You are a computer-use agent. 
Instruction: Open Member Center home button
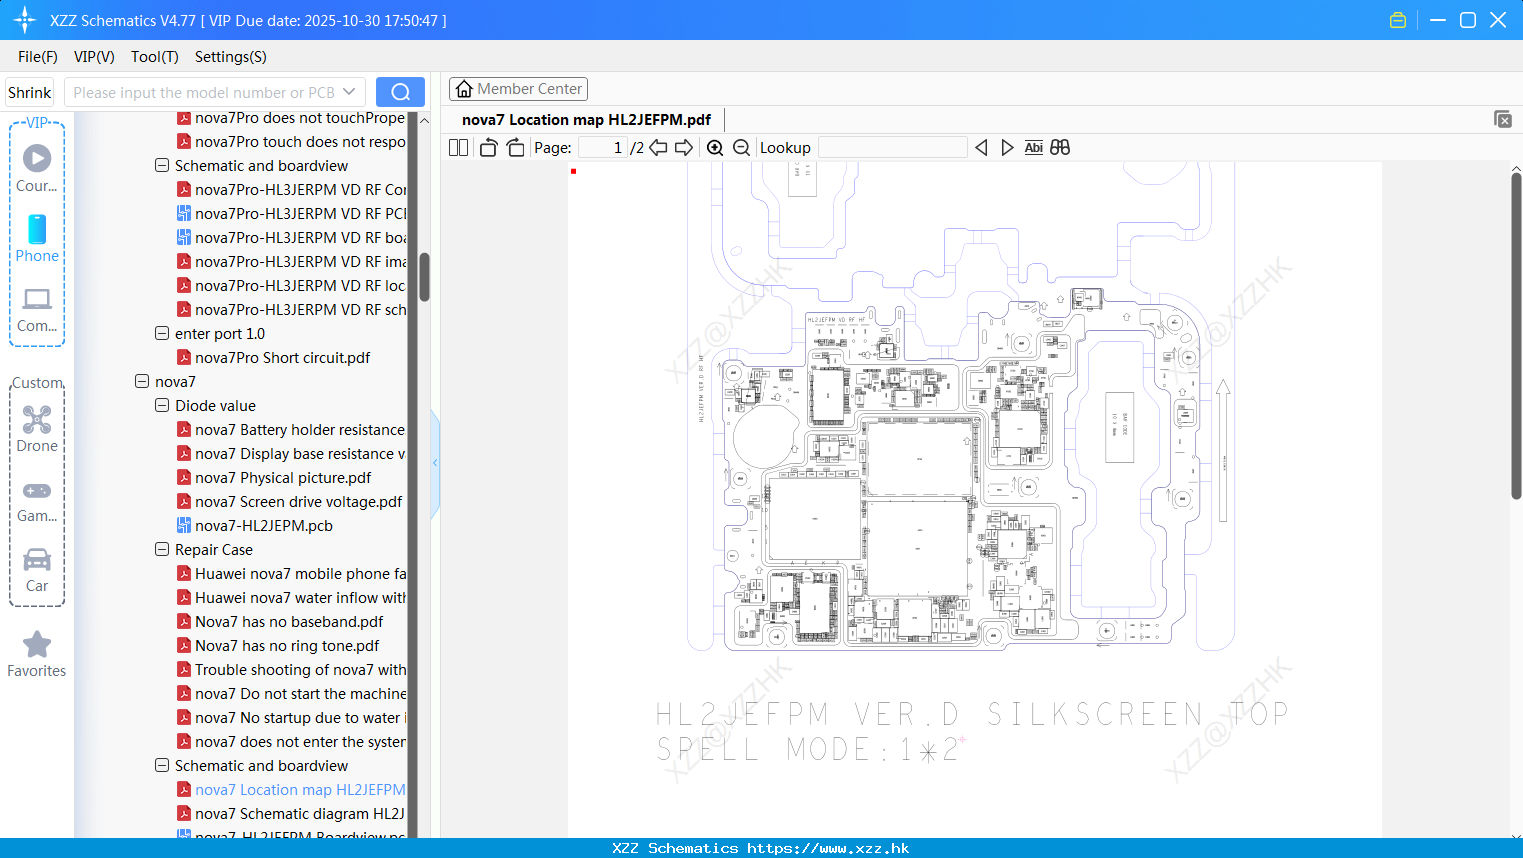[x=518, y=89]
